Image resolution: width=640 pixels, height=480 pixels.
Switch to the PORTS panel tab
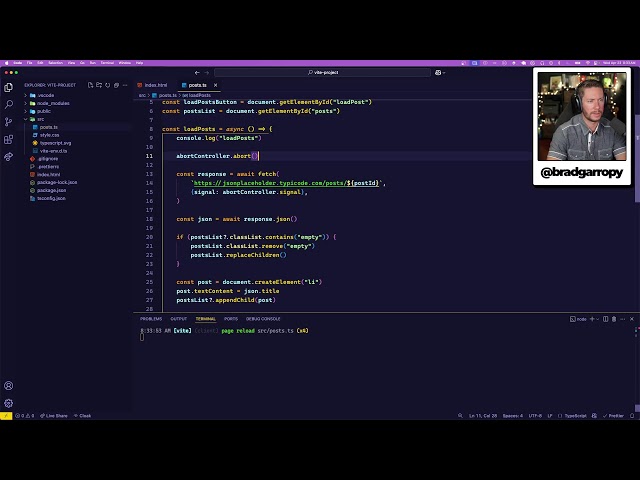231,319
